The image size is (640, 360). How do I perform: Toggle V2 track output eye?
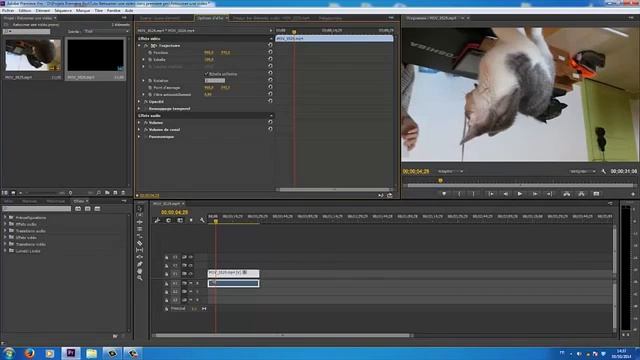tap(191, 265)
